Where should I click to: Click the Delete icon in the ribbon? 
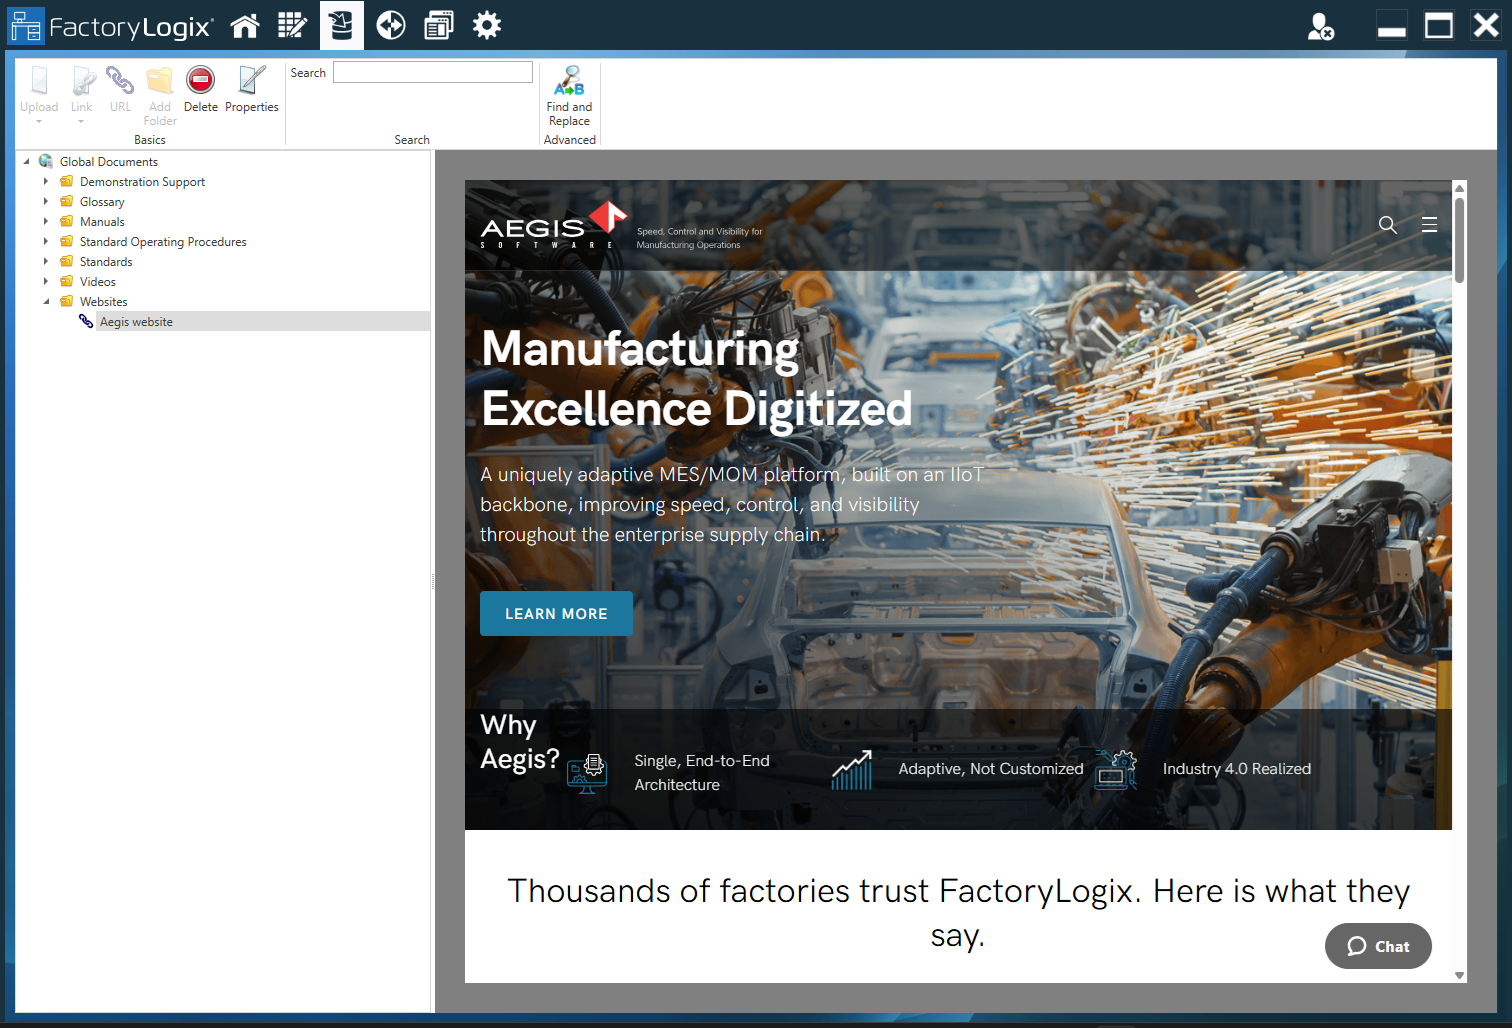coord(200,90)
